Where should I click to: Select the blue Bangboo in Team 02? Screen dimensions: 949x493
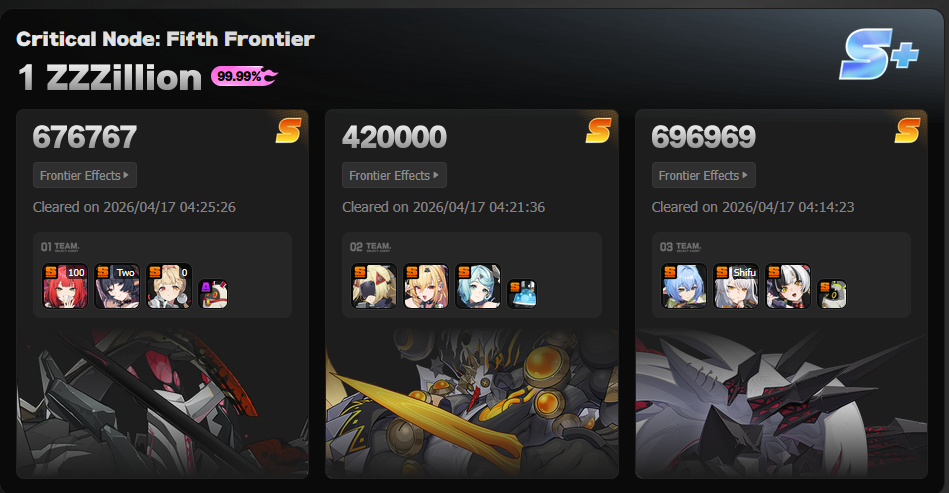click(522, 294)
